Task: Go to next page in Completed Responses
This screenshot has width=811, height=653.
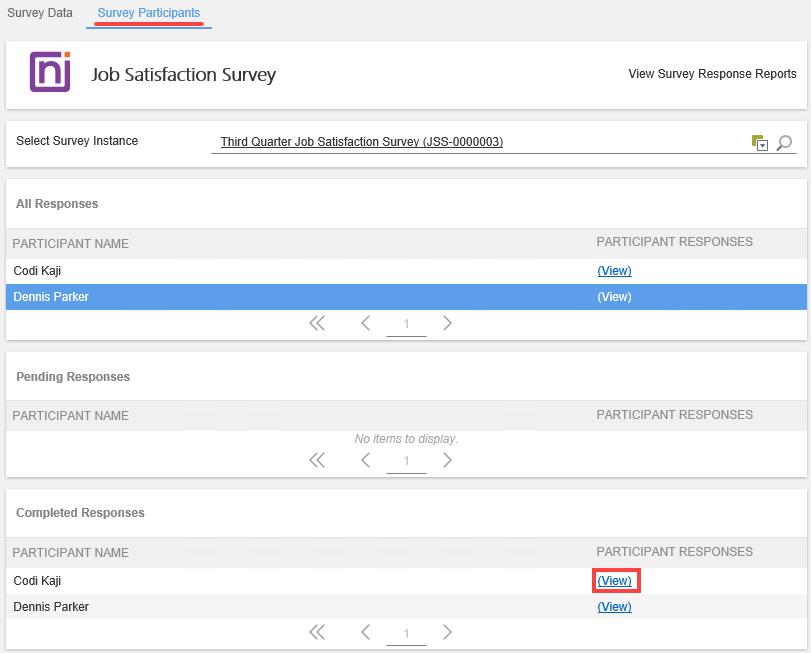Action: point(447,632)
